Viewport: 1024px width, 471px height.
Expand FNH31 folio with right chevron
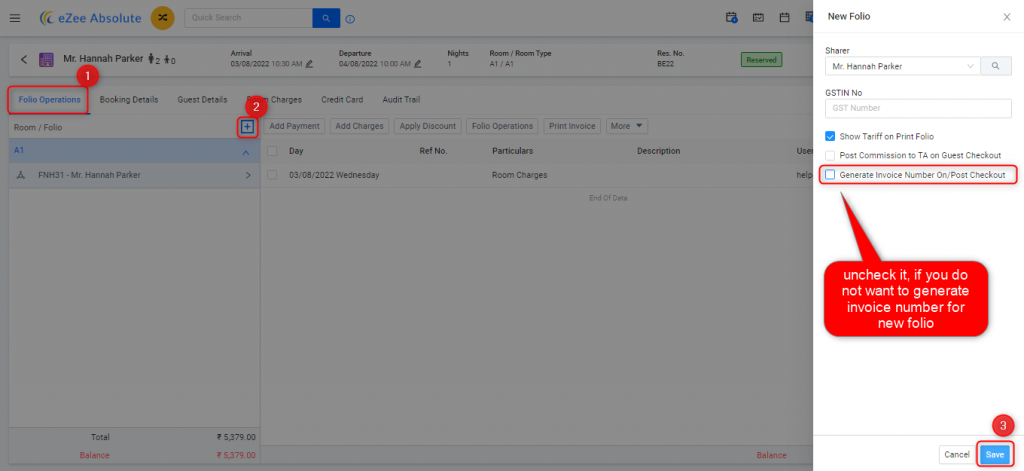point(248,175)
